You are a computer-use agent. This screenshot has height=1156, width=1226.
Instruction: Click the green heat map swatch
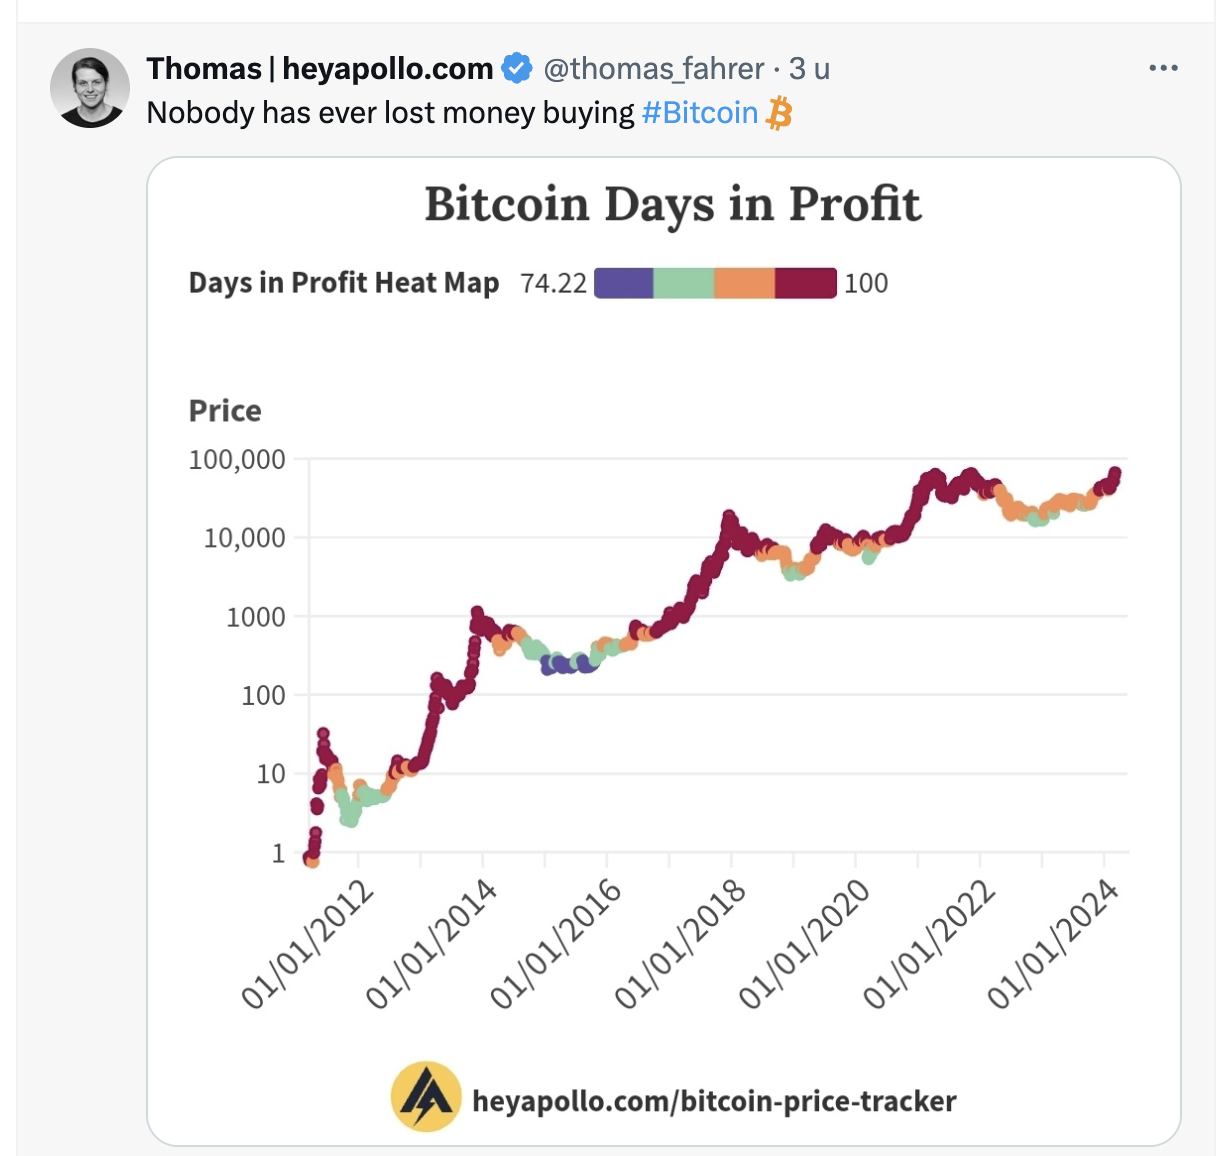pyautogui.click(x=684, y=283)
